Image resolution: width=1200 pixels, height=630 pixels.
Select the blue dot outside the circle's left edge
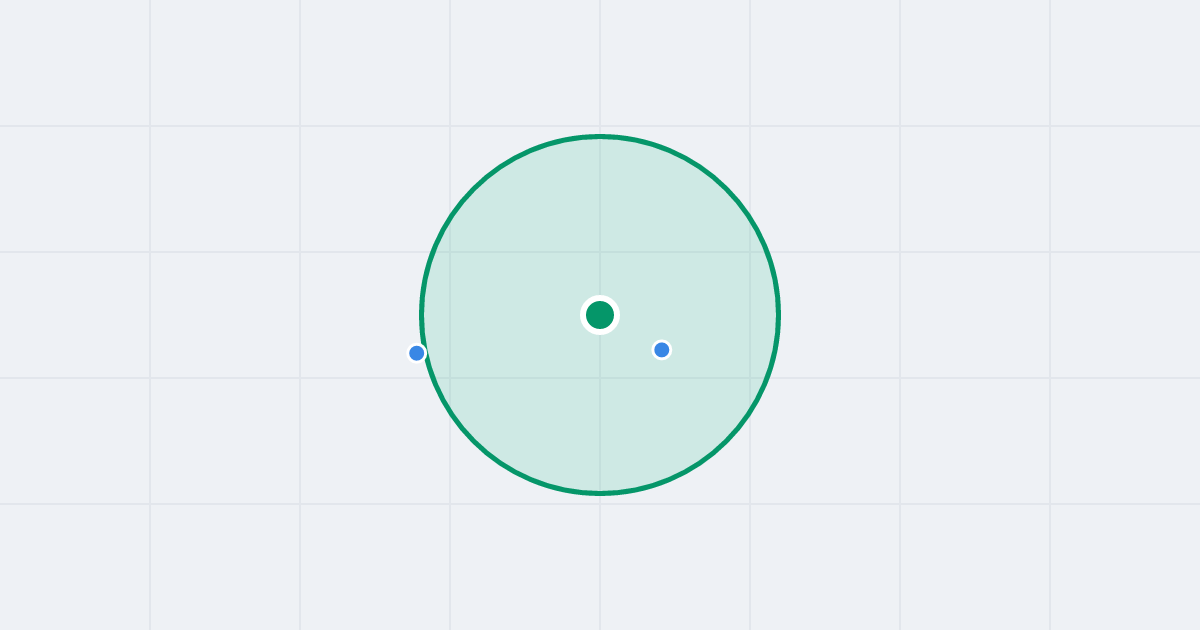[417, 353]
